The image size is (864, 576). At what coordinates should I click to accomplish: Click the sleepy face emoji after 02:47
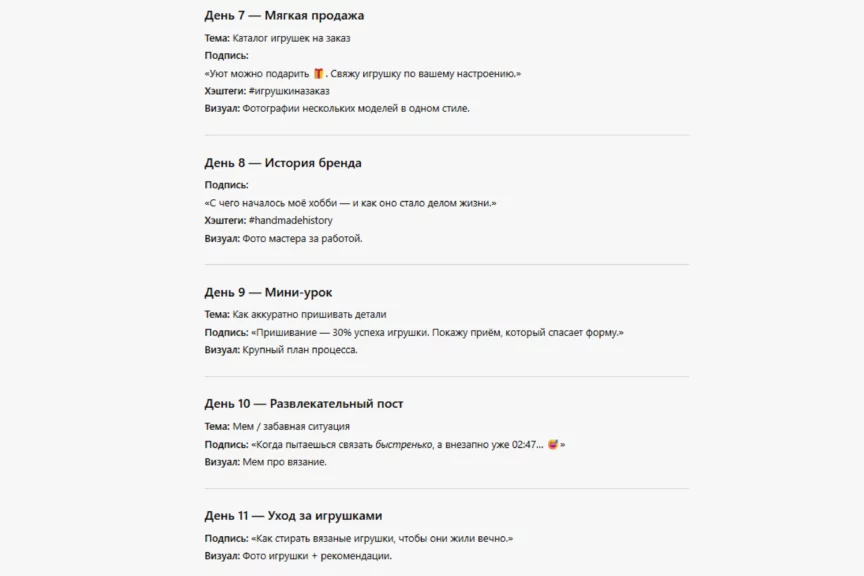point(553,444)
